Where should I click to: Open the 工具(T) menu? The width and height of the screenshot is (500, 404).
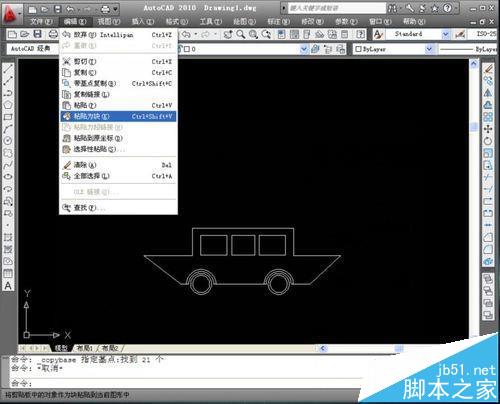tap(211, 22)
